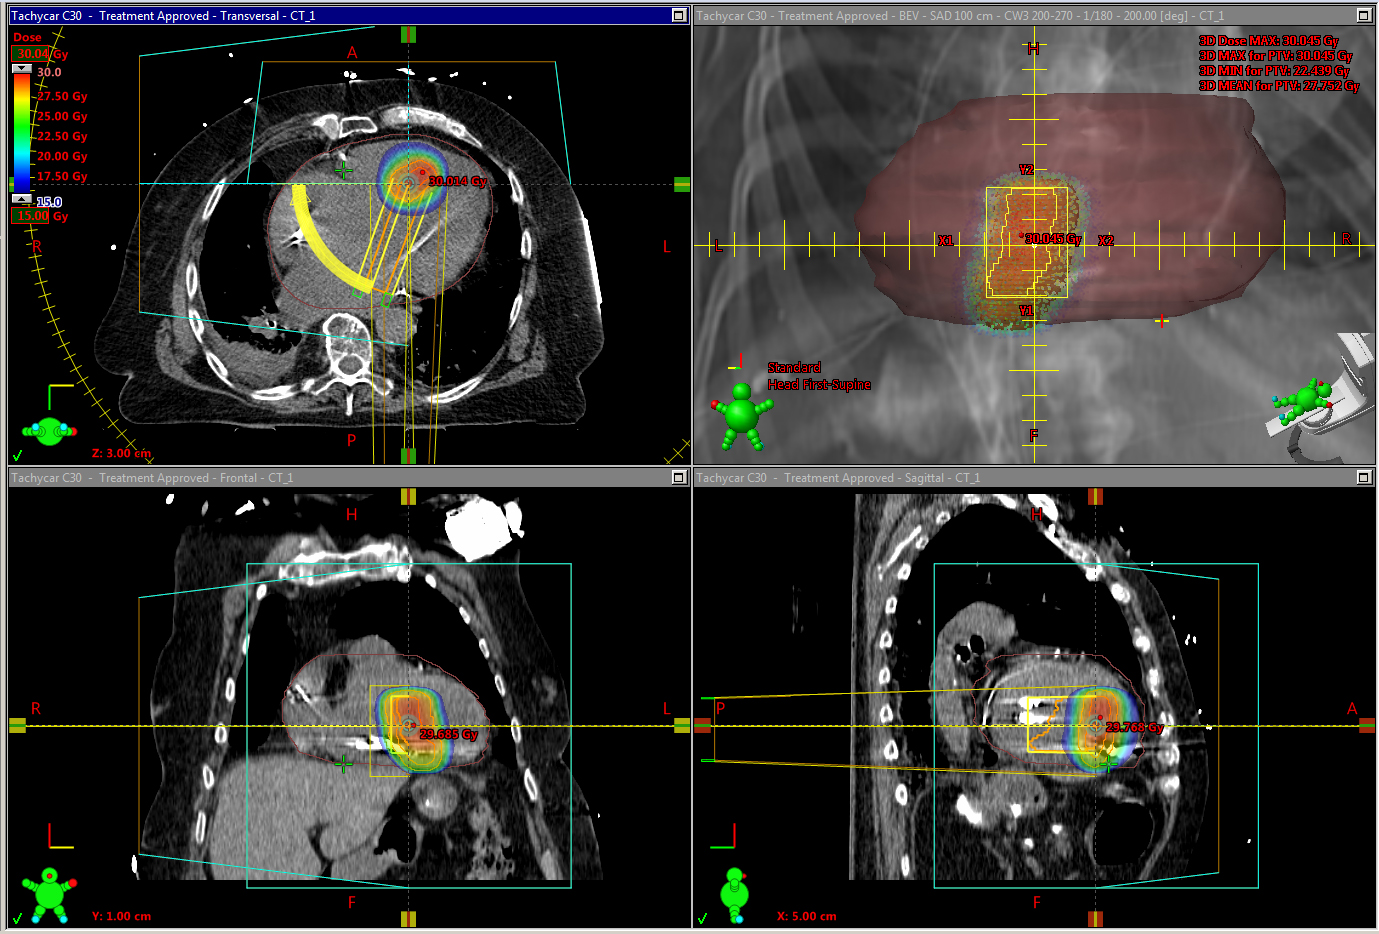This screenshot has width=1379, height=934.
Task: Maximize the Transversal view pane
Action: click(679, 15)
